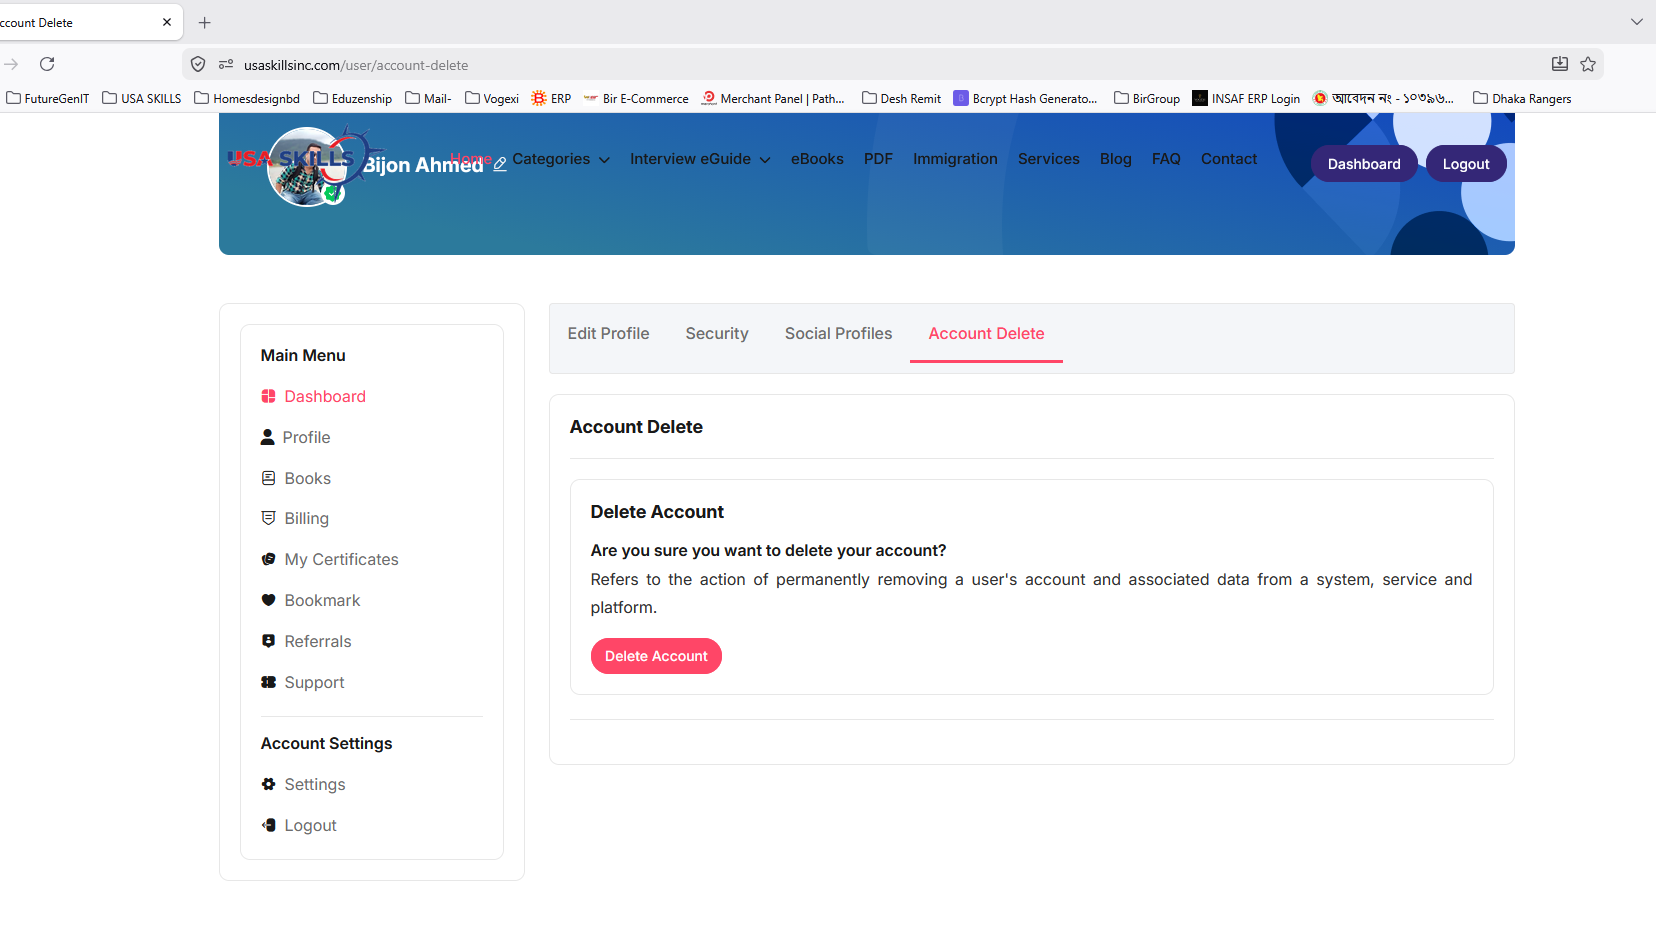Open the Settings sidebar link
Viewport: 1656px width, 948px height.
pyautogui.click(x=315, y=784)
